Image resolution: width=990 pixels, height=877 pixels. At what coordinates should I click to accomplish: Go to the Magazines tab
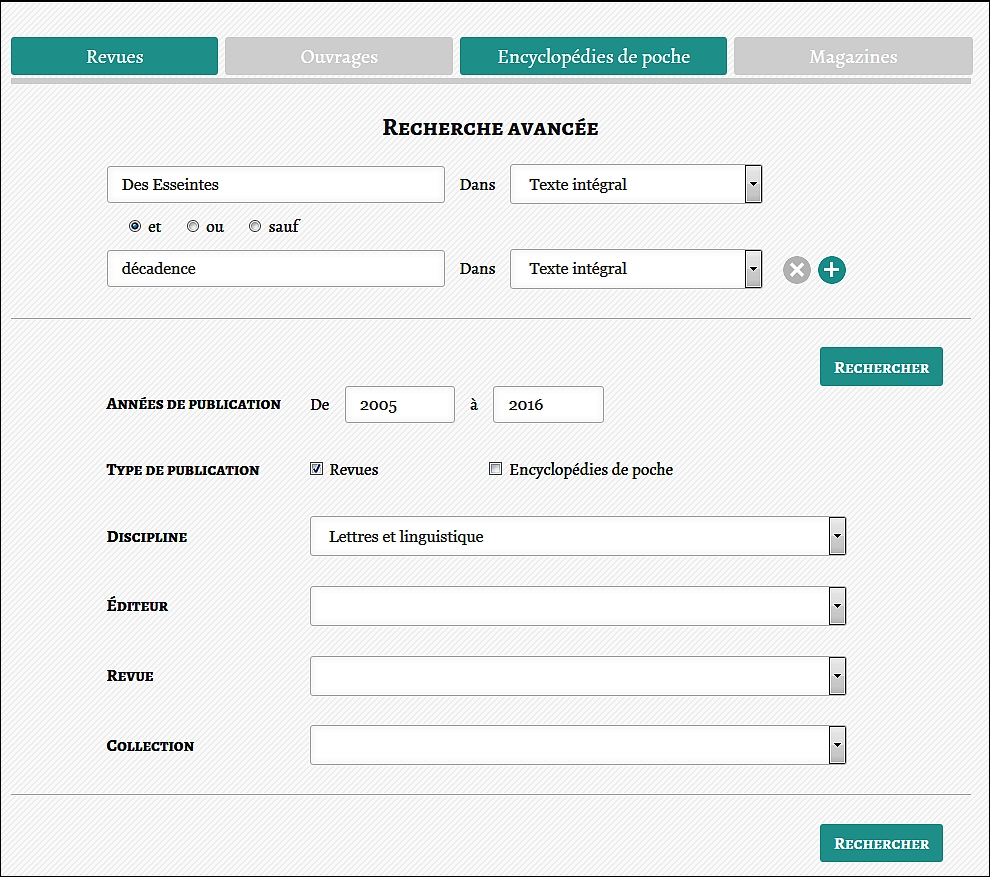click(x=853, y=57)
